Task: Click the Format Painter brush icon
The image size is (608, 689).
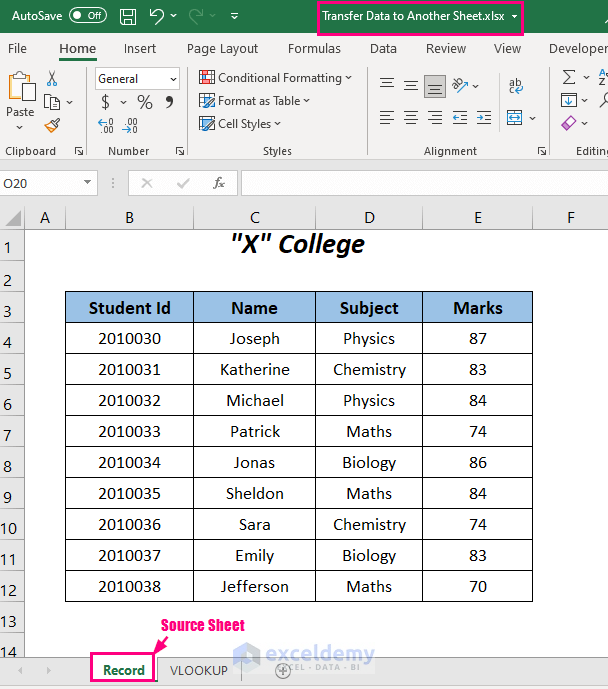Action: pos(52,125)
